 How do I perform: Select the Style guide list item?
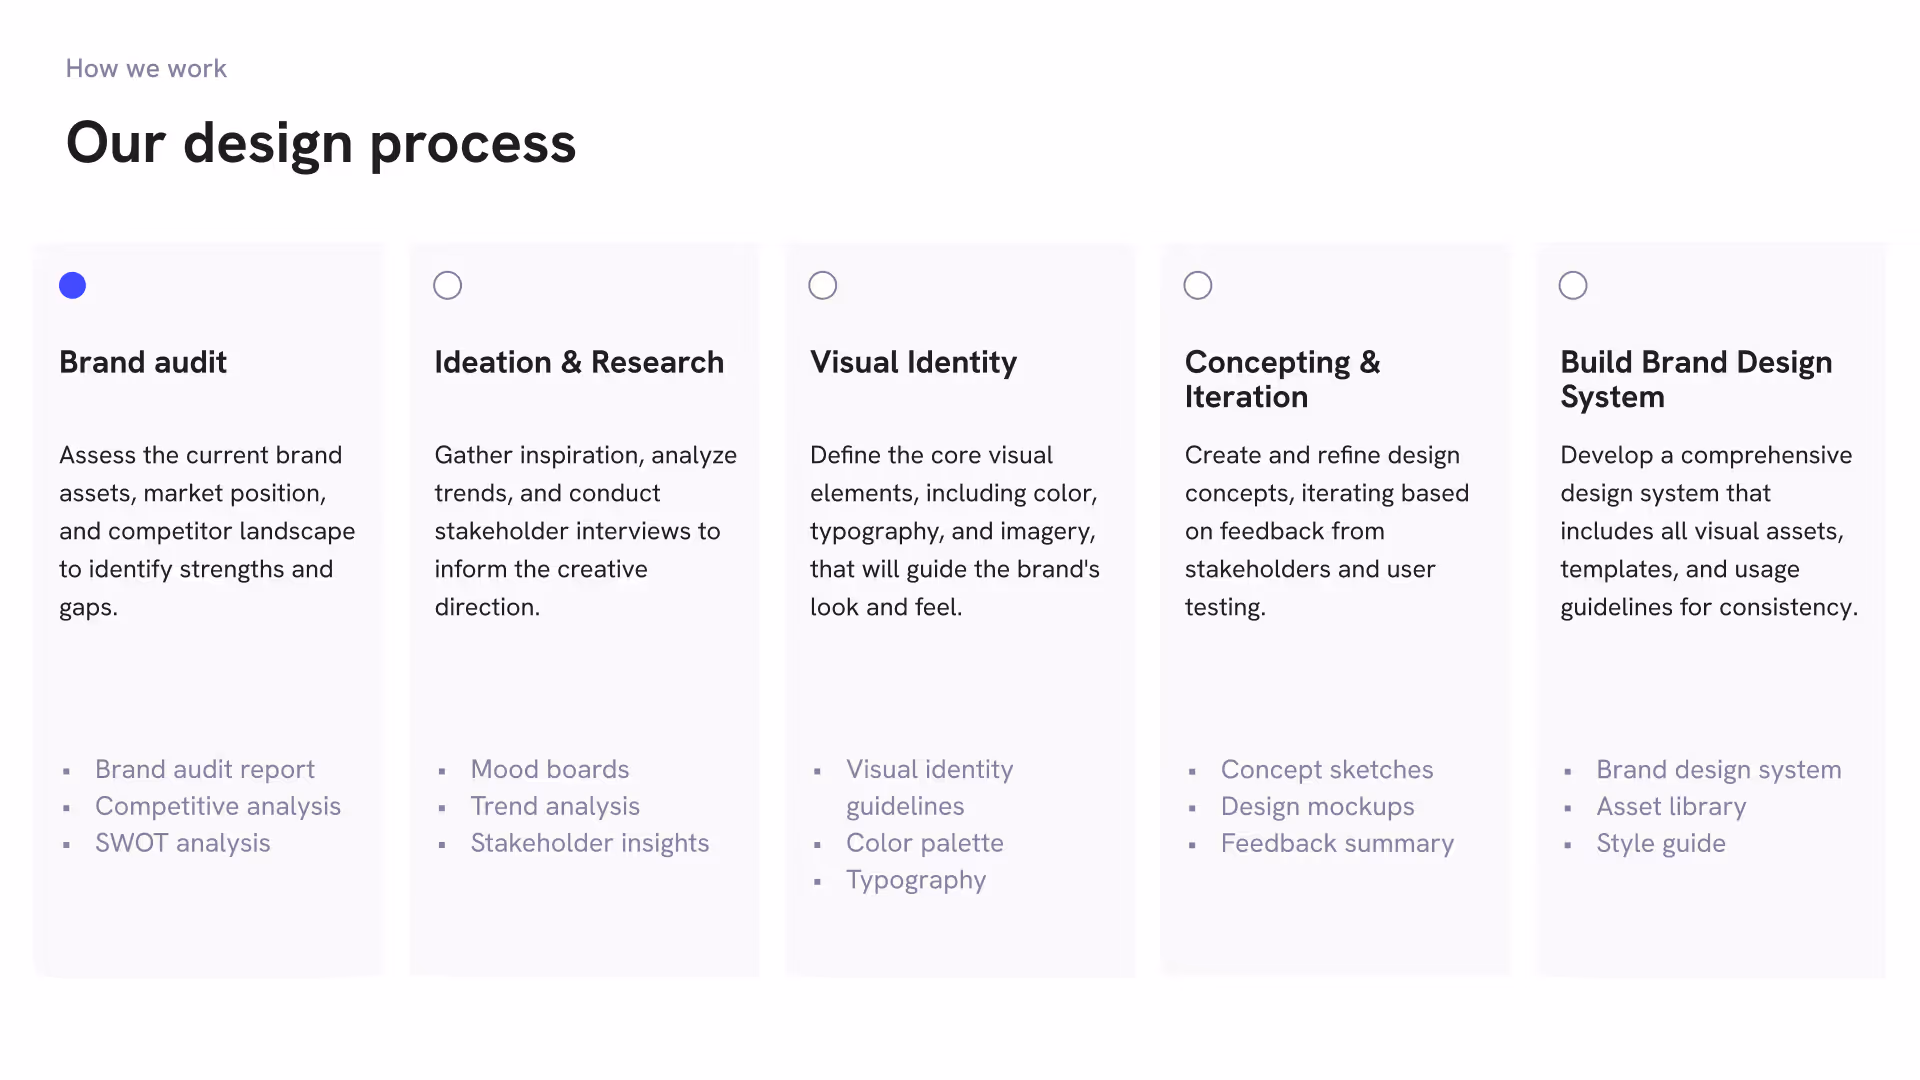click(x=1661, y=843)
